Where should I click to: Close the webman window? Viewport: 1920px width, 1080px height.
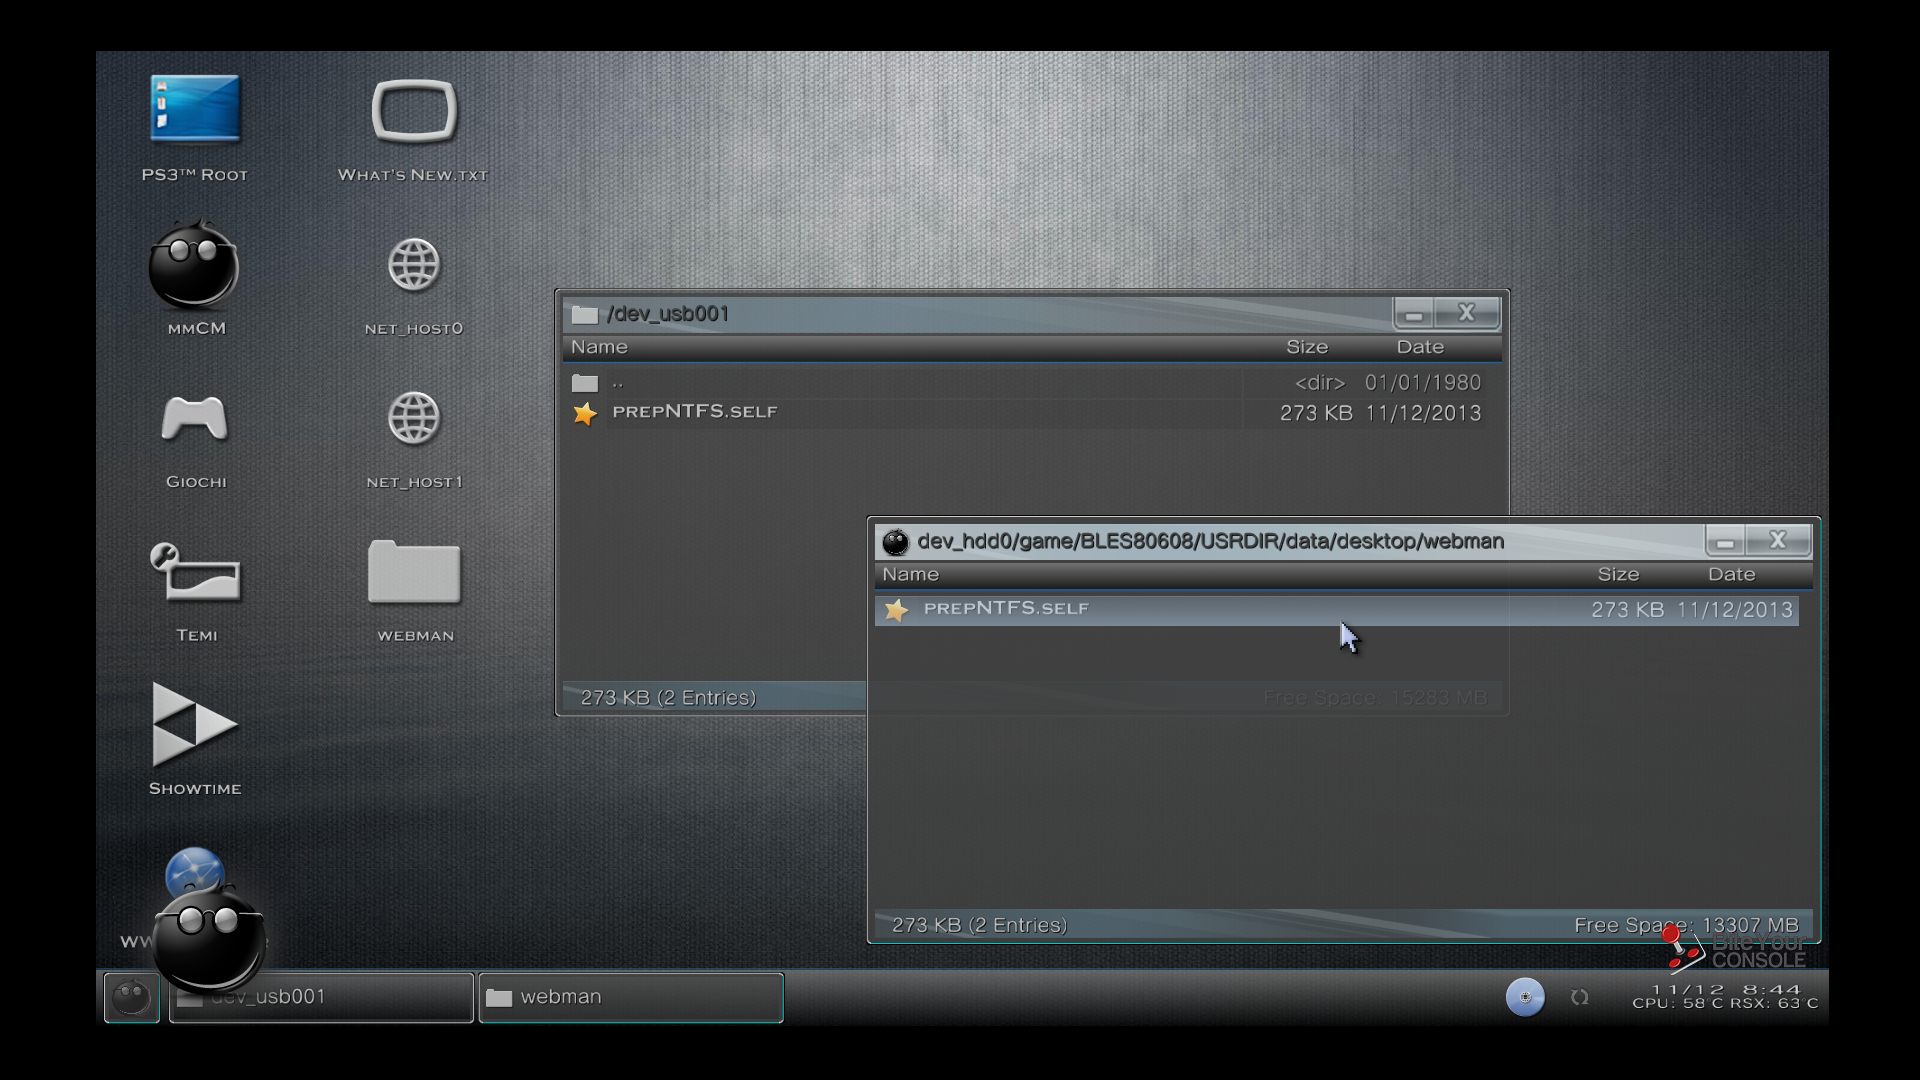click(1778, 541)
